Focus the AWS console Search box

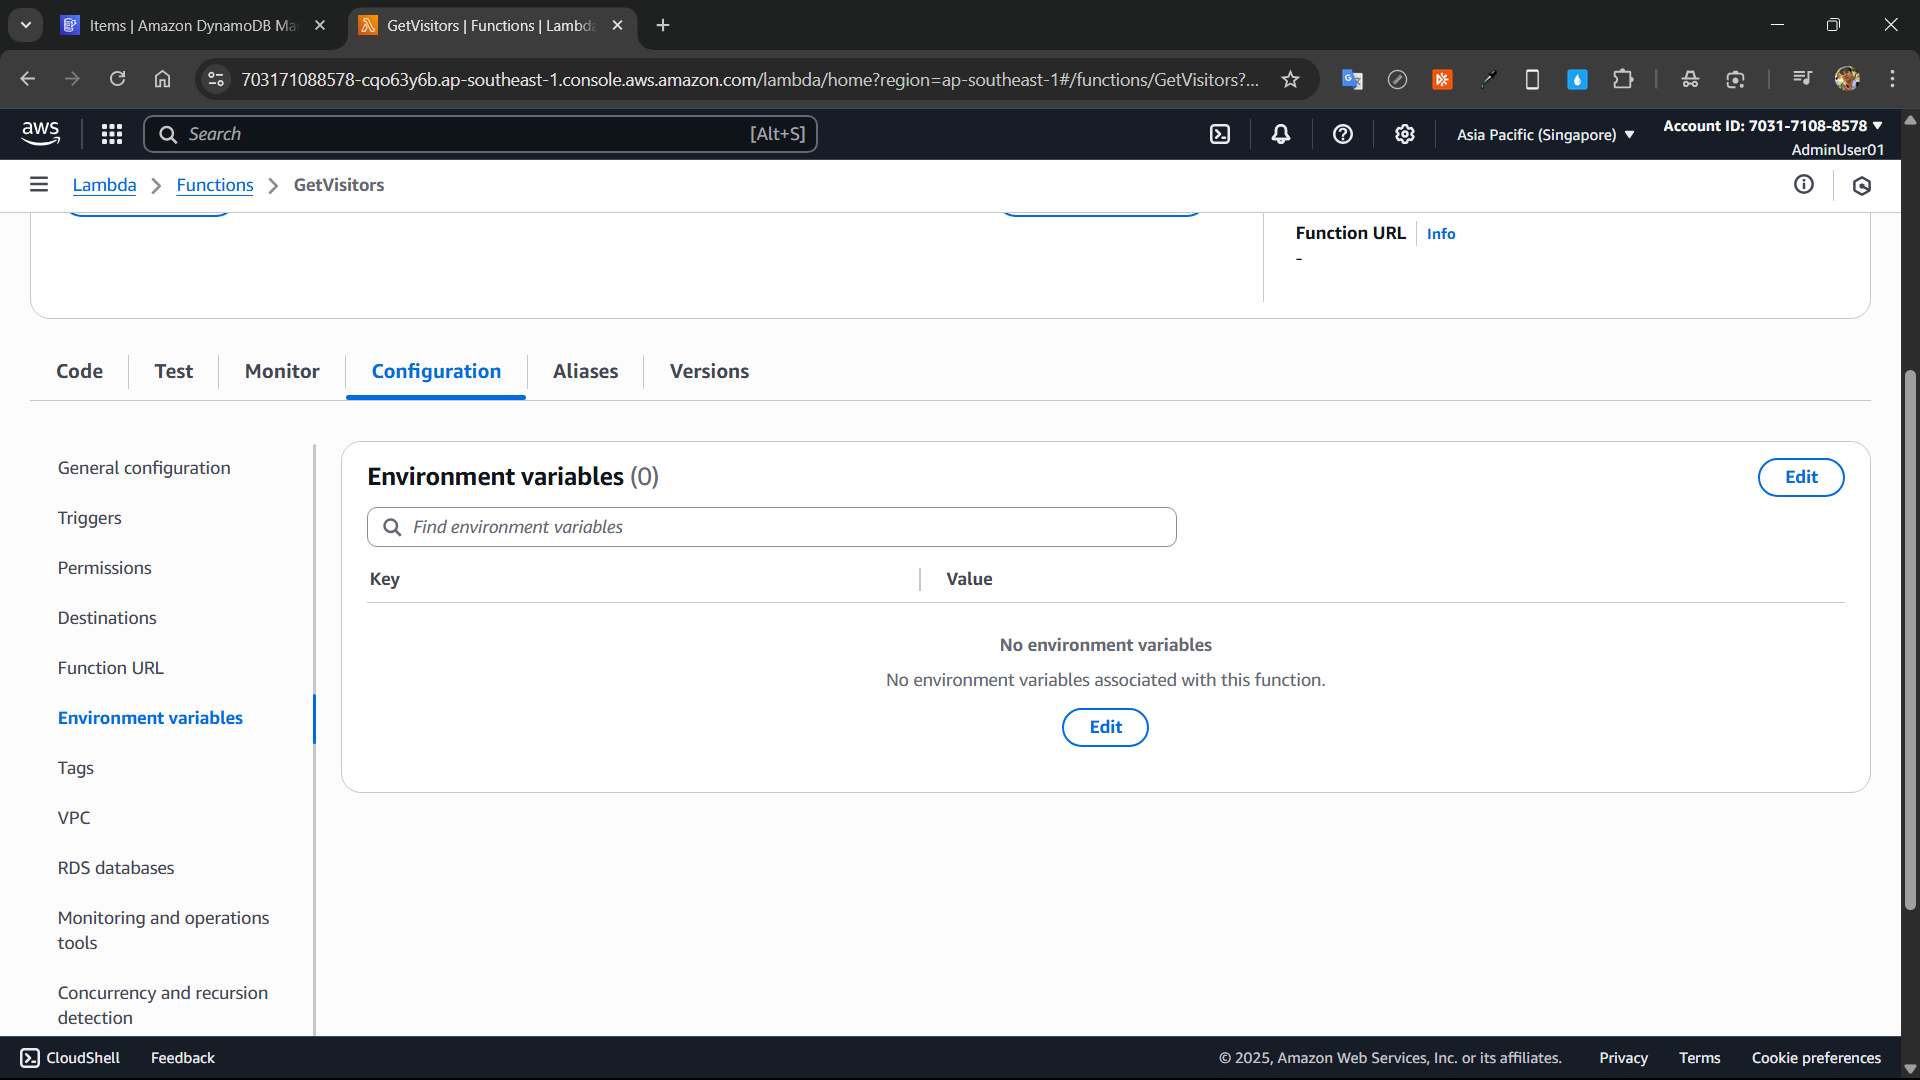tap(480, 134)
